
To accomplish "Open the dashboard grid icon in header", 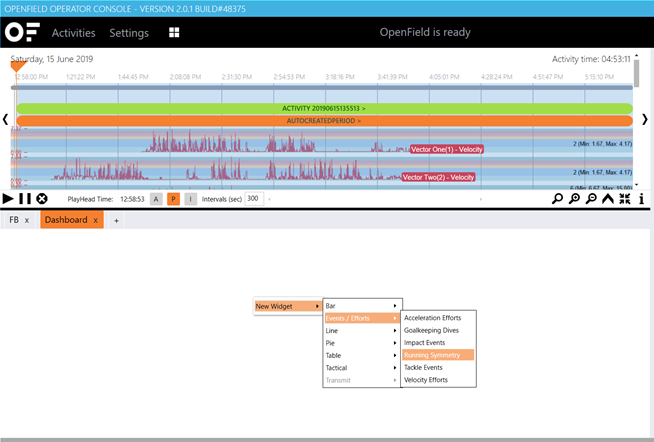I will pyautogui.click(x=174, y=33).
